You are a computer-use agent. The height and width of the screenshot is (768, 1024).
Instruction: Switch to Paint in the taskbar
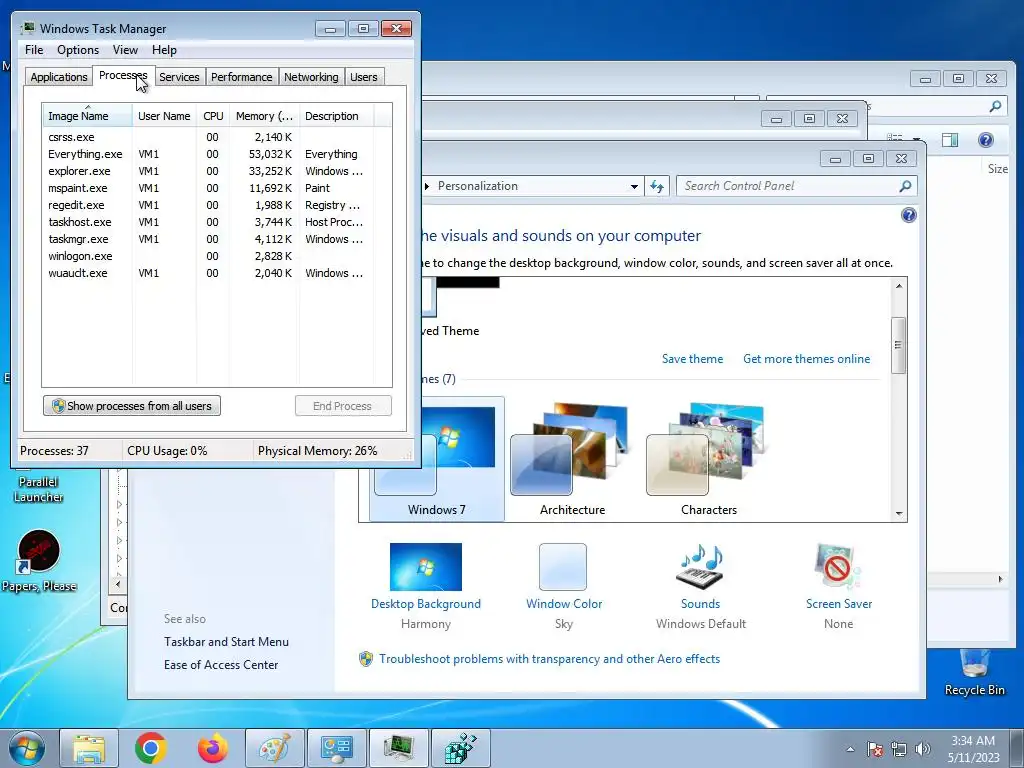coord(274,748)
